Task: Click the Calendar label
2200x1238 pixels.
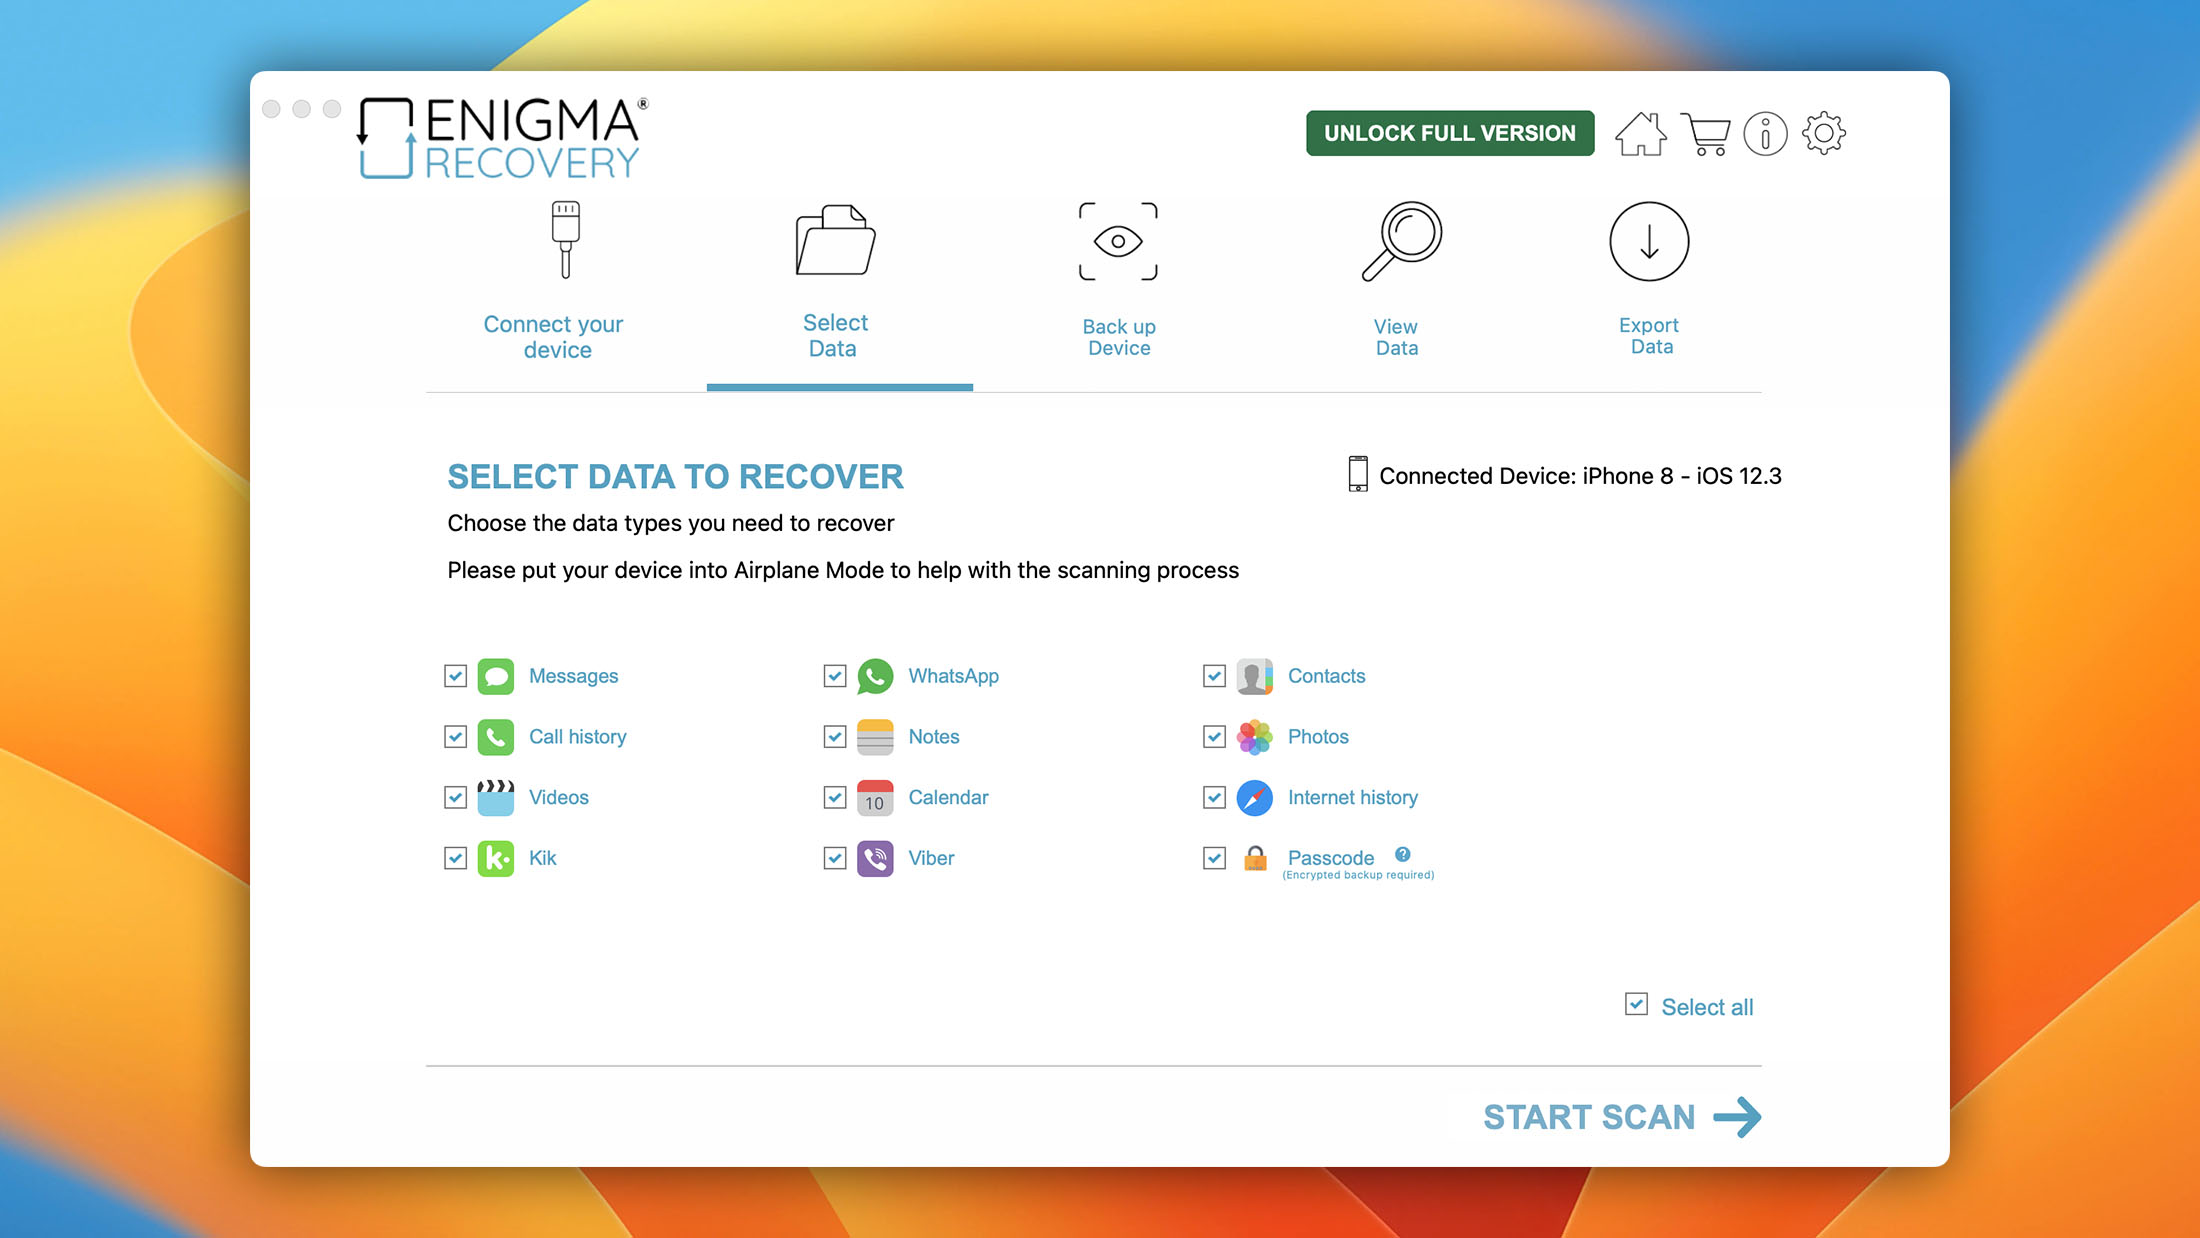Action: point(948,797)
